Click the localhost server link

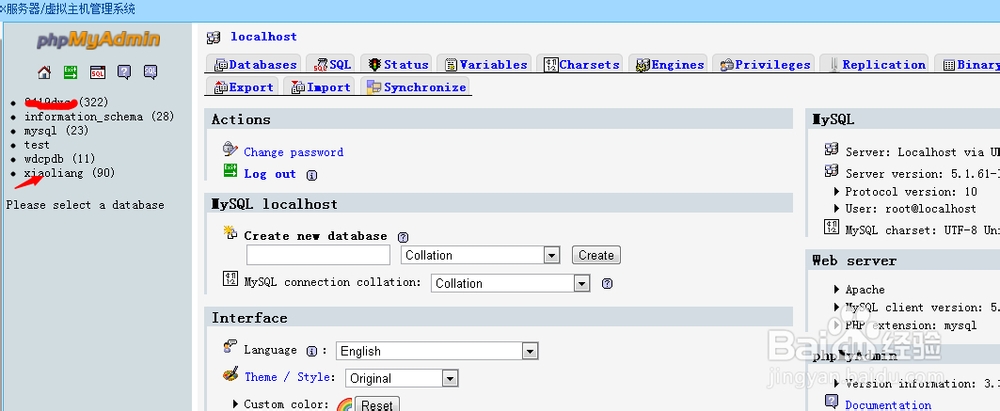point(263,37)
